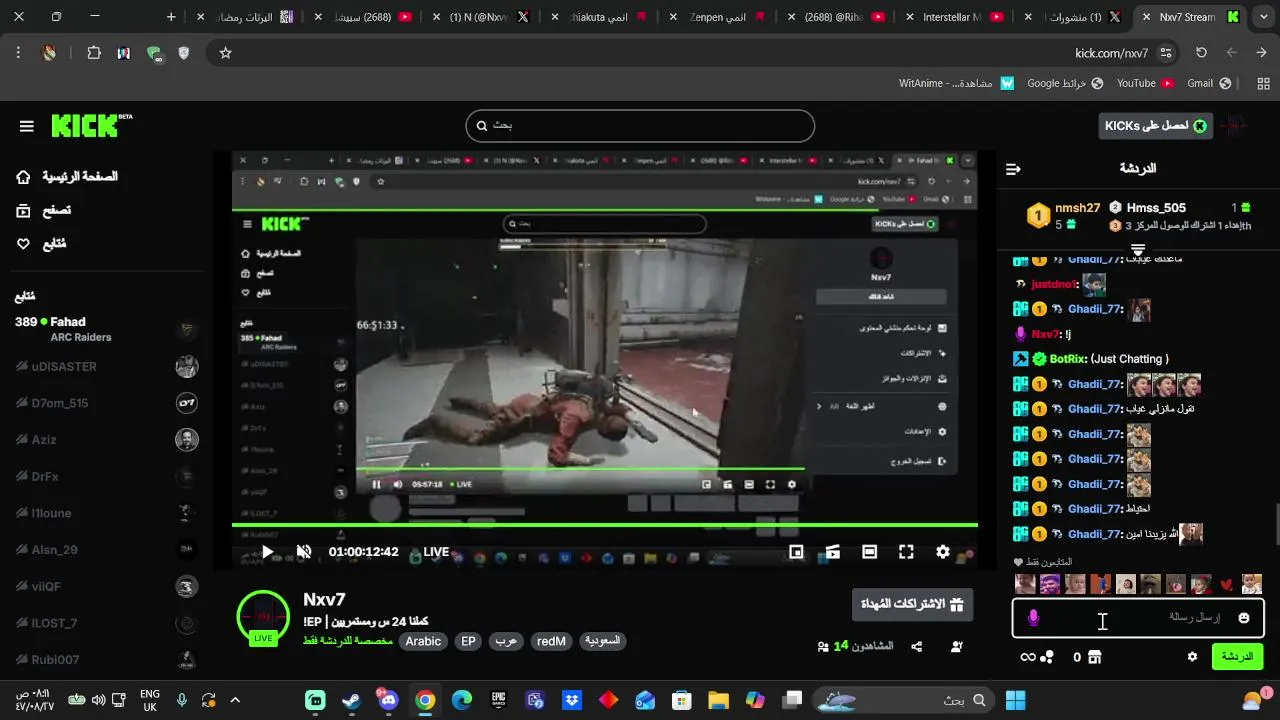Click the Windows Start button
The width and height of the screenshot is (1280, 720).
pyautogui.click(x=1016, y=700)
